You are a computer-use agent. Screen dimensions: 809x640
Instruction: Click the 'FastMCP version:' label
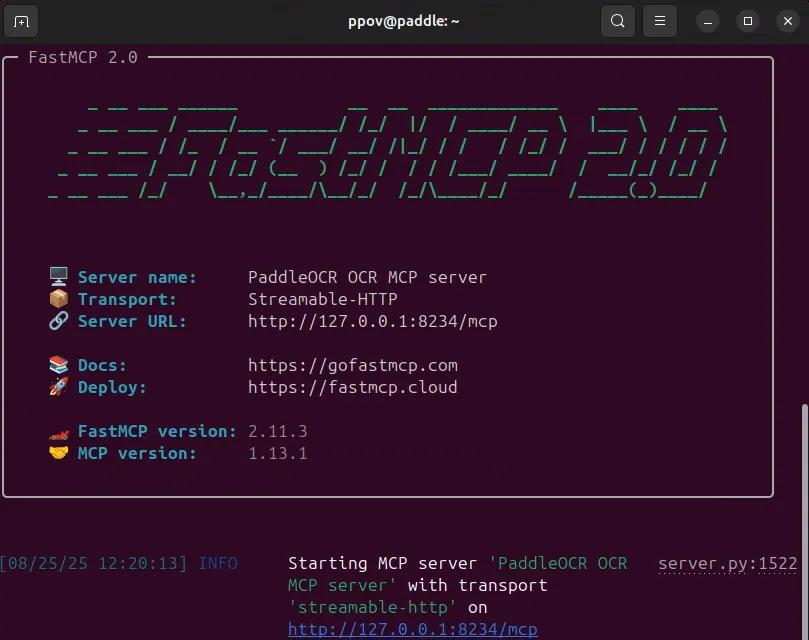[157, 431]
